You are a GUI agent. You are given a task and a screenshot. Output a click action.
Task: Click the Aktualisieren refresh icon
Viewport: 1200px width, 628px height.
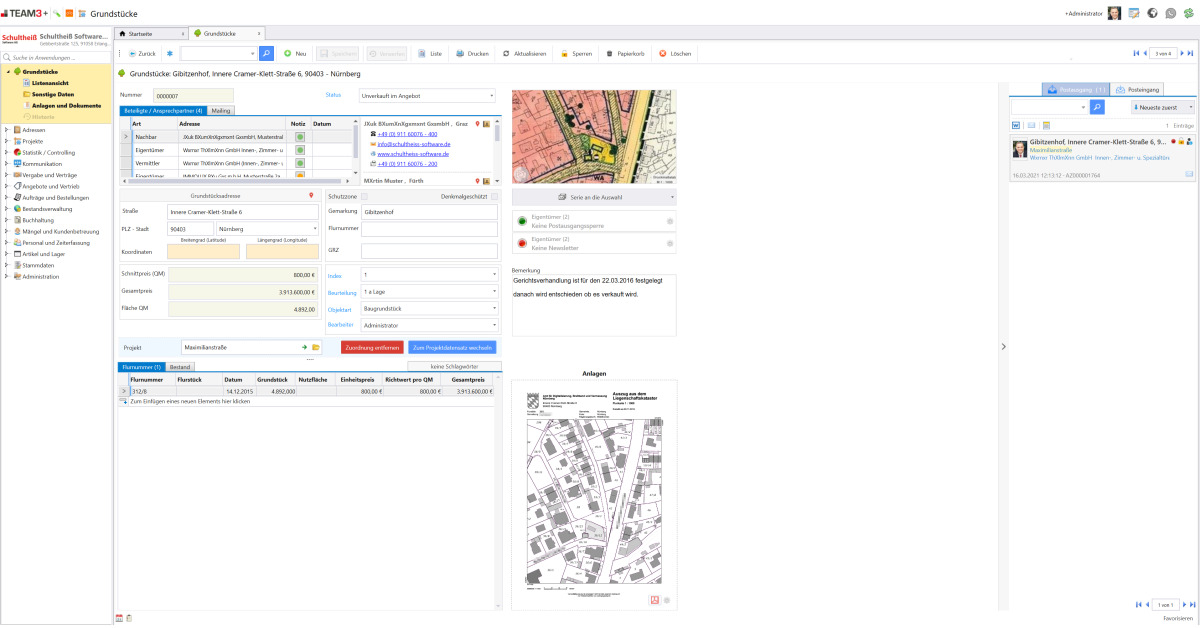pos(506,53)
